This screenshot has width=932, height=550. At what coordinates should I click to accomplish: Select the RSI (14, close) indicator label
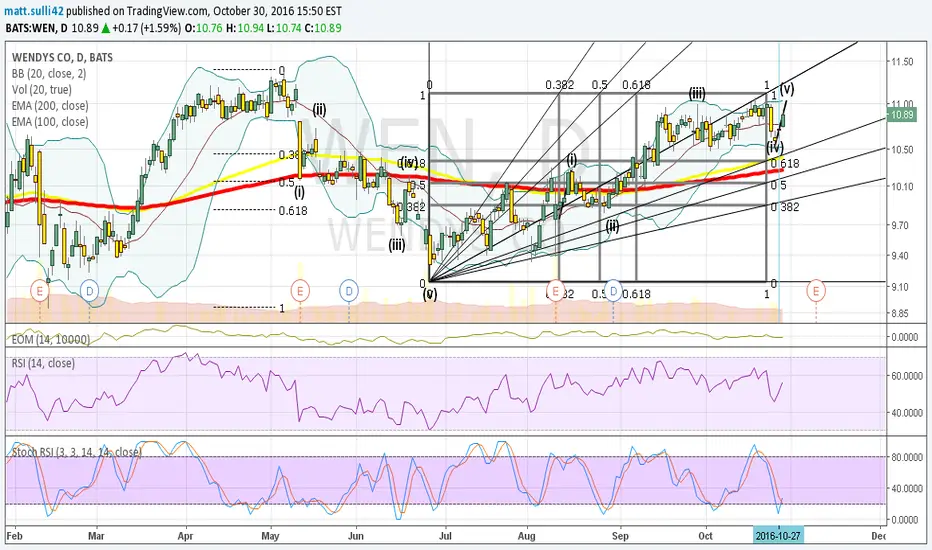pos(43,363)
